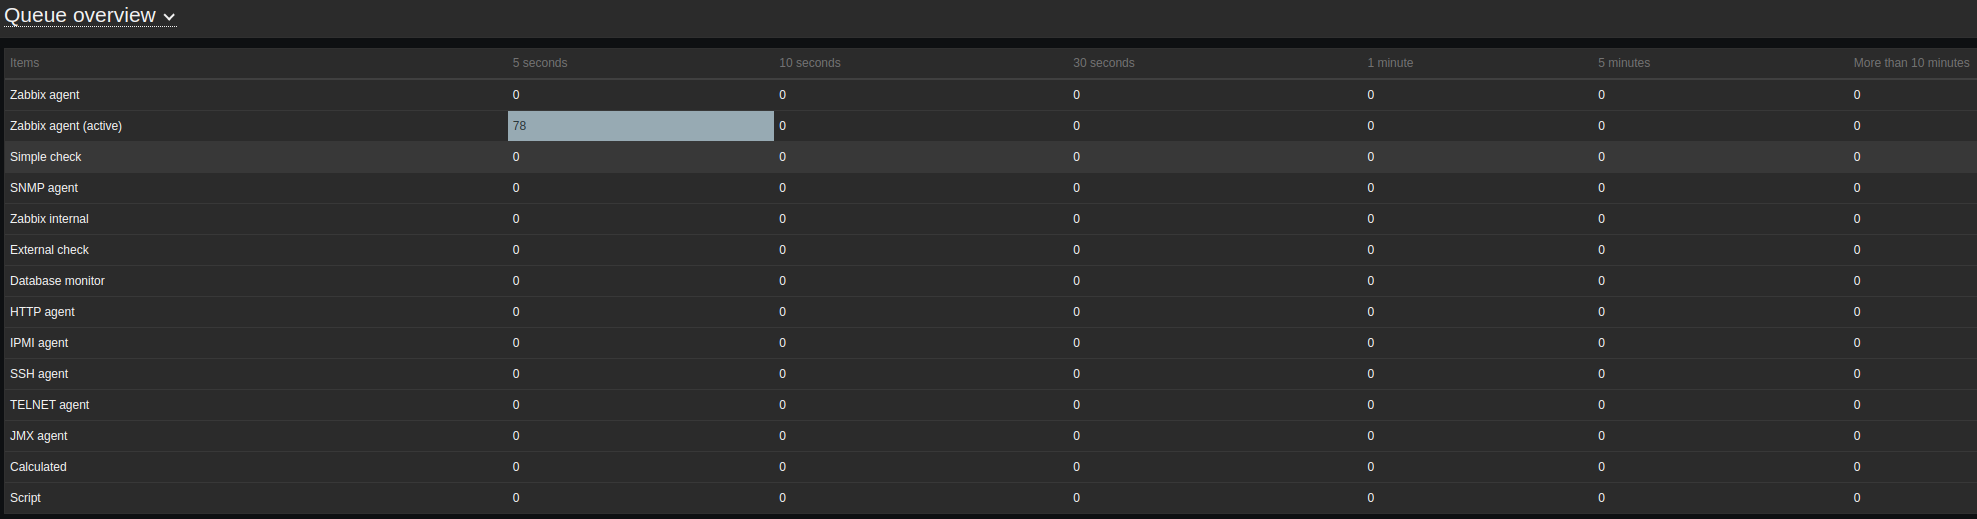Click the highlighted 78 cell
The image size is (1977, 519).
(x=640, y=126)
